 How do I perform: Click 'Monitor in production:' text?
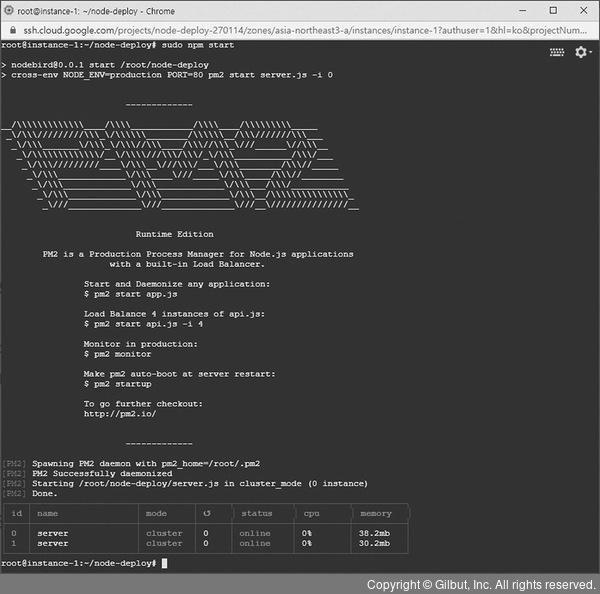point(140,344)
